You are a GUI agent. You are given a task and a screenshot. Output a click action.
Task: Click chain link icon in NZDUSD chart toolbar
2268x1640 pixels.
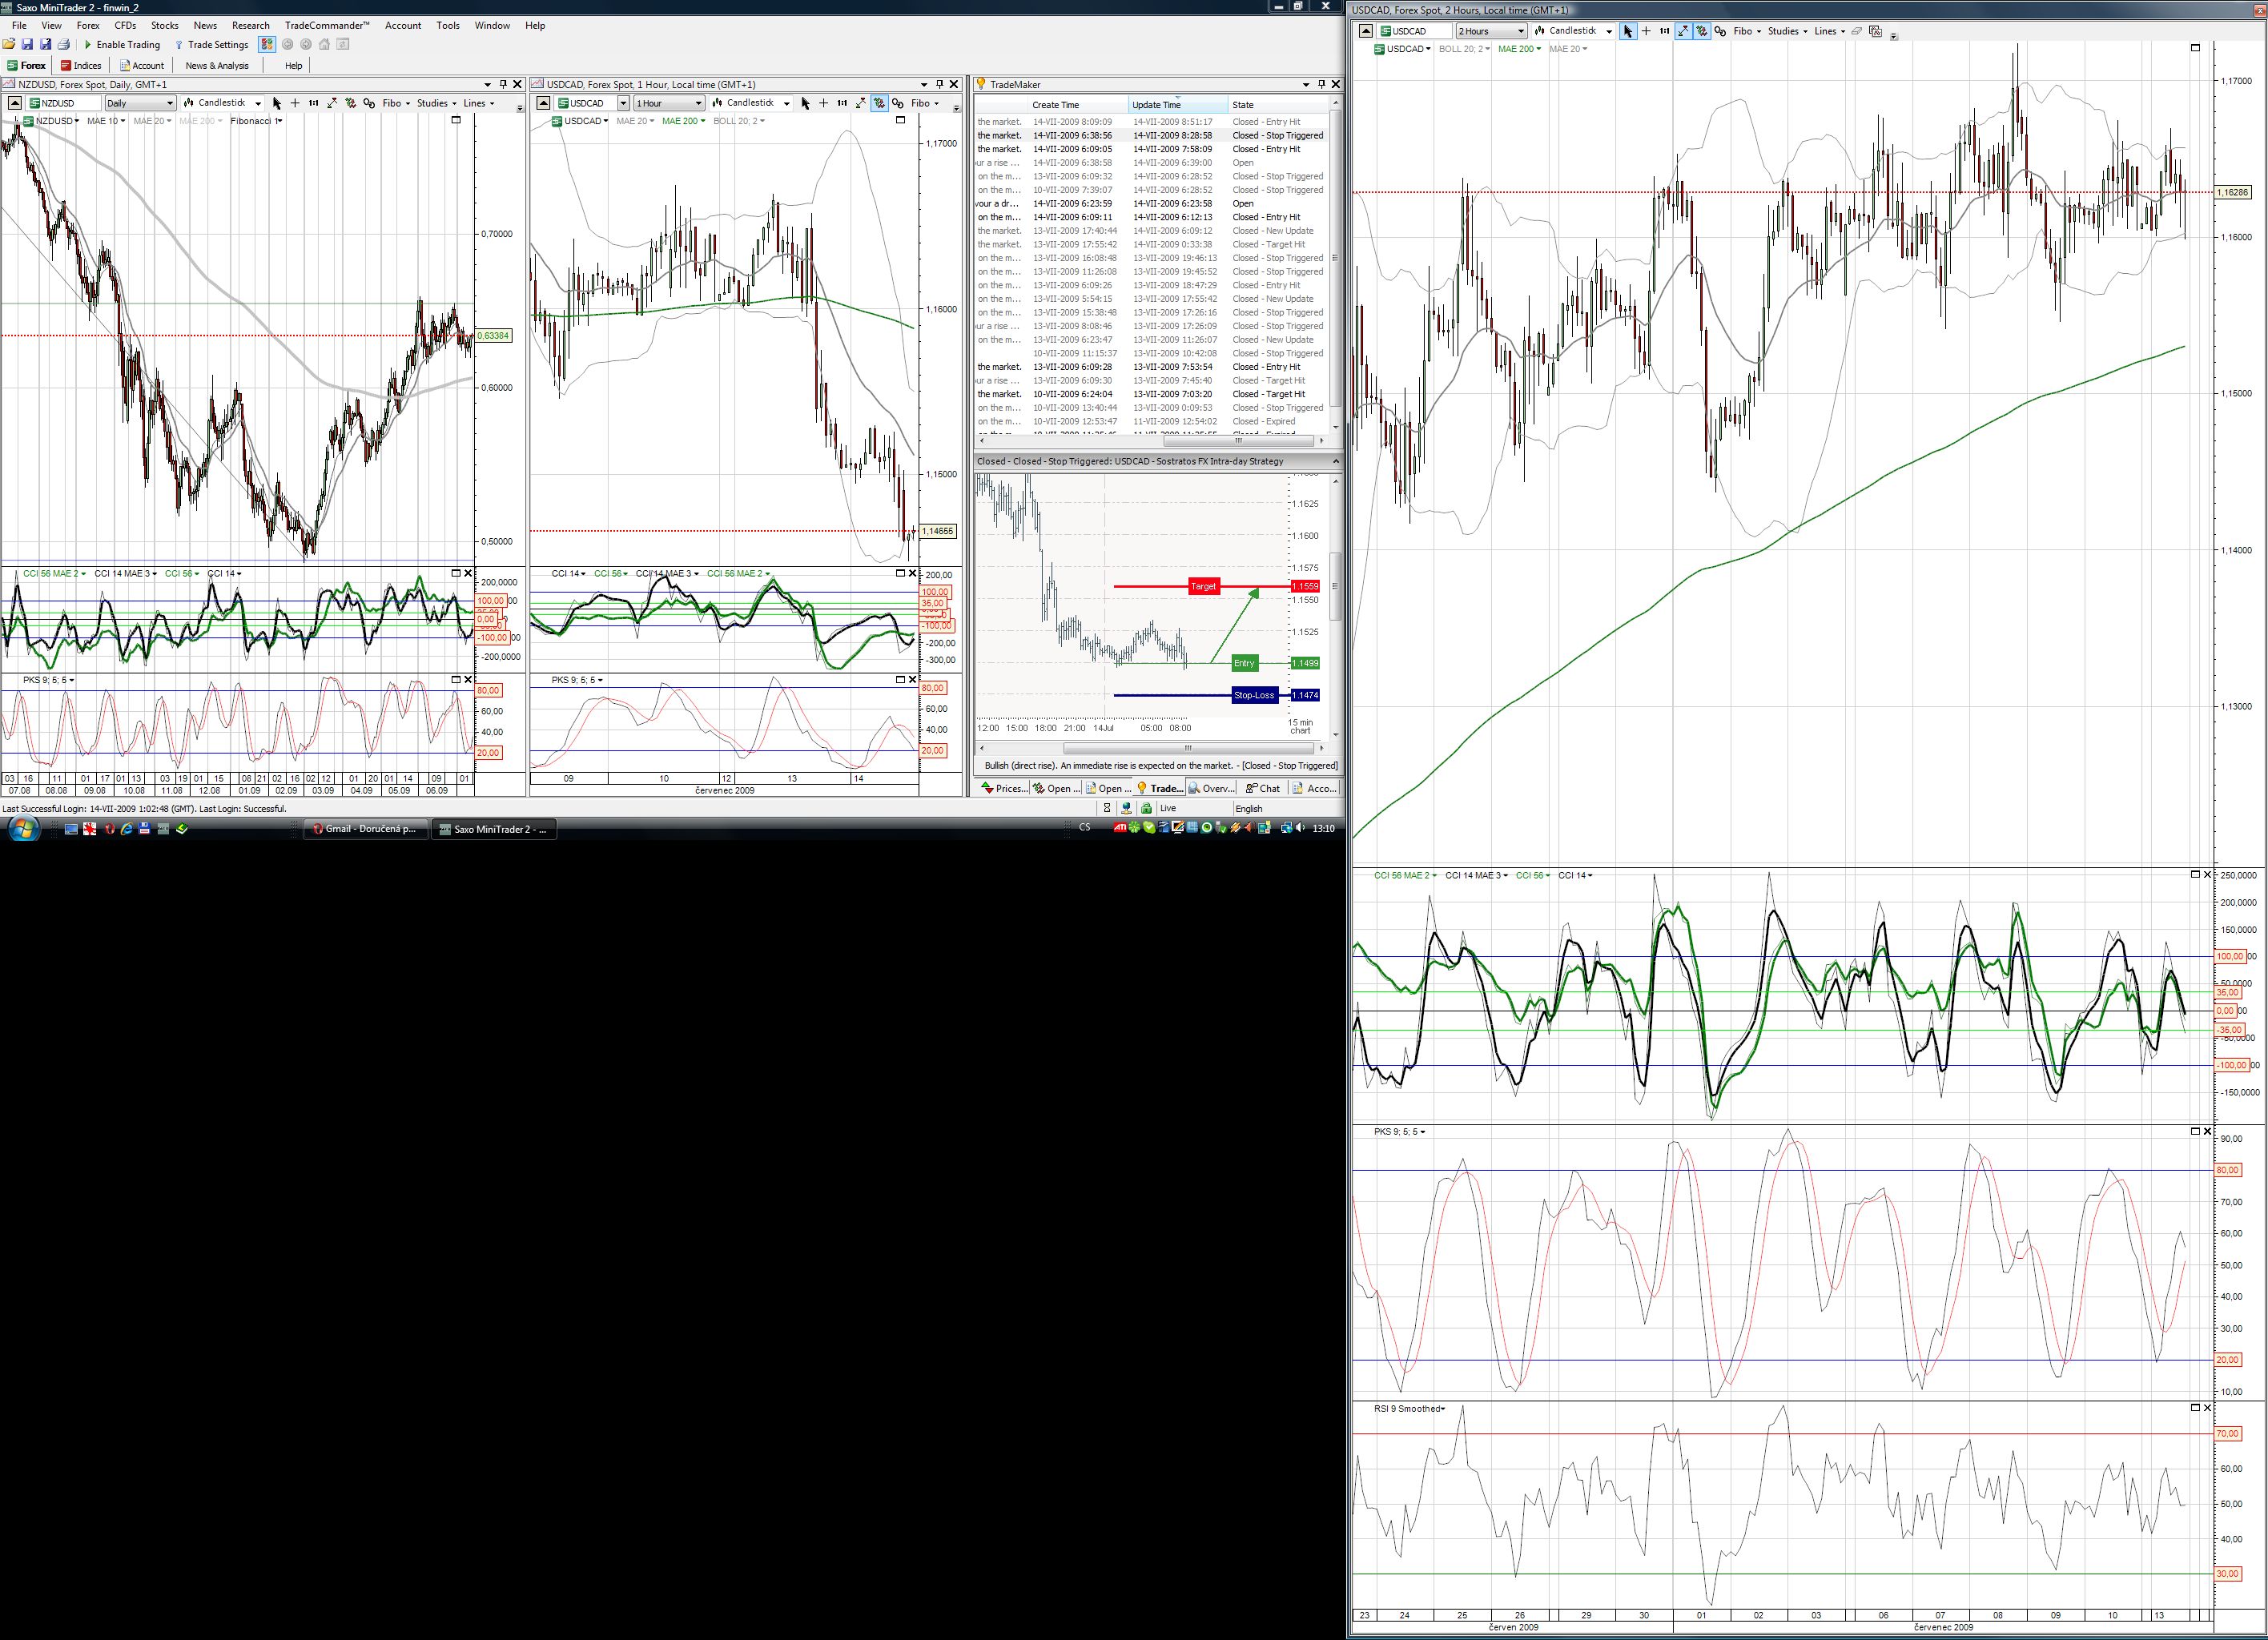[369, 103]
